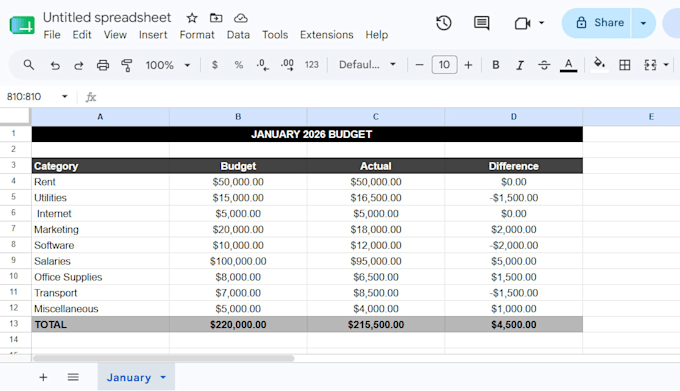Open the search menus magnifier

[x=29, y=65]
